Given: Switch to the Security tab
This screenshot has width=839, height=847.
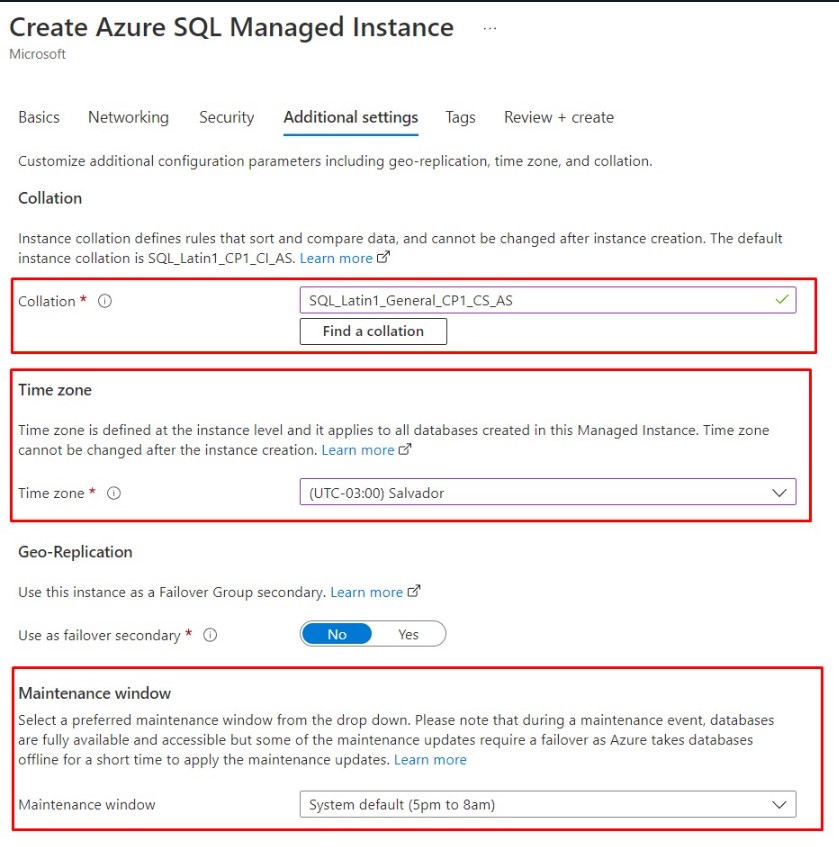Looking at the screenshot, I should click(226, 117).
